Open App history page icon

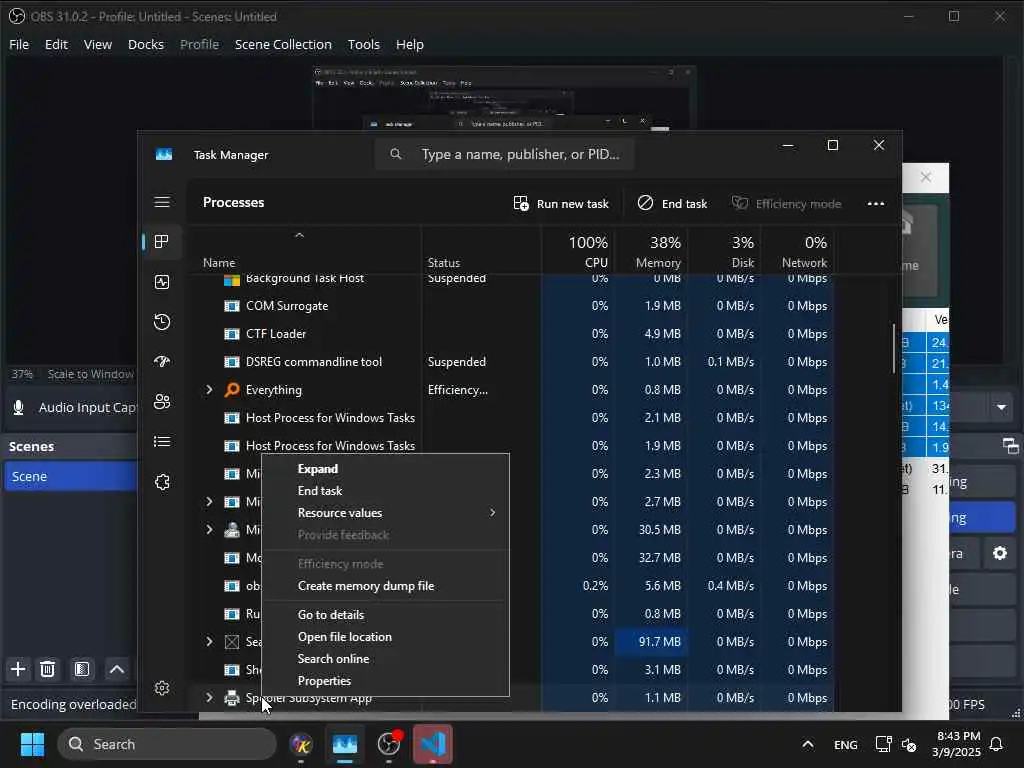click(x=162, y=322)
